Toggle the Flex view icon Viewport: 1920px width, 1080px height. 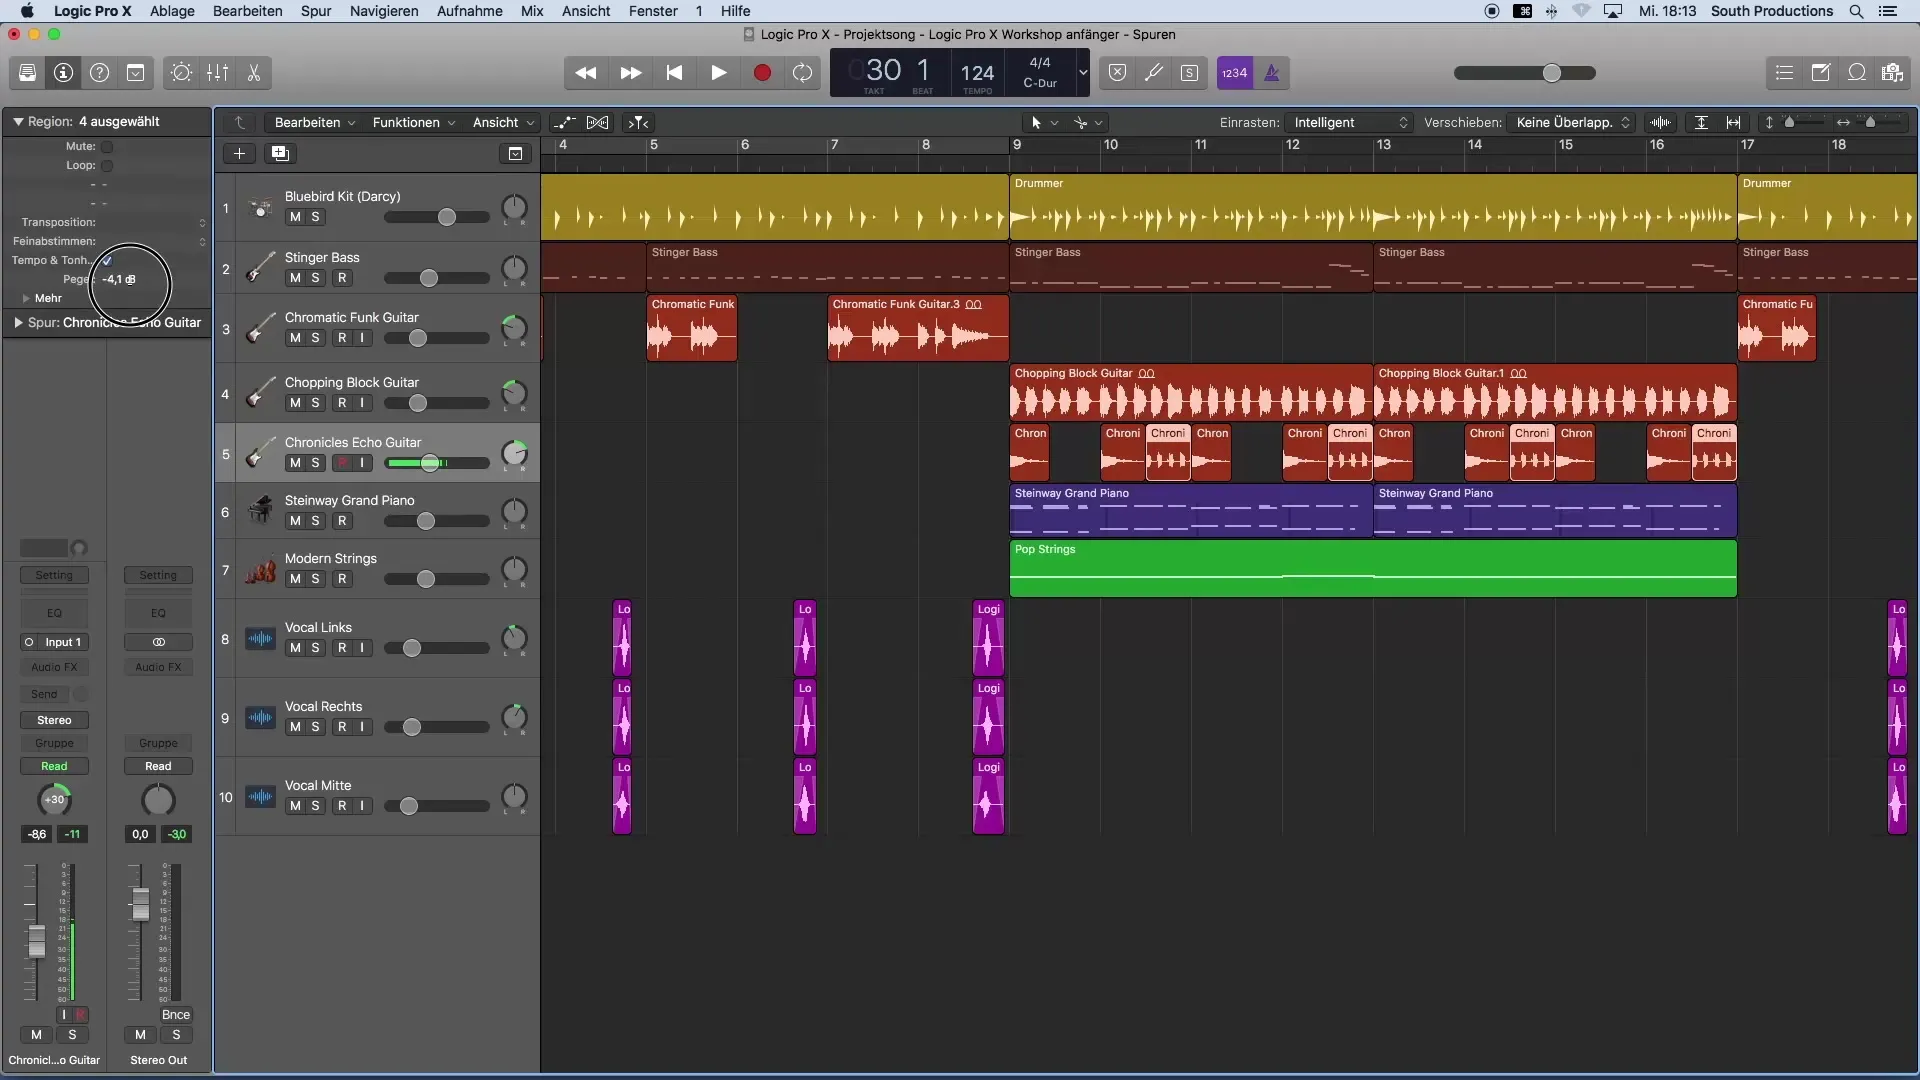click(x=597, y=123)
